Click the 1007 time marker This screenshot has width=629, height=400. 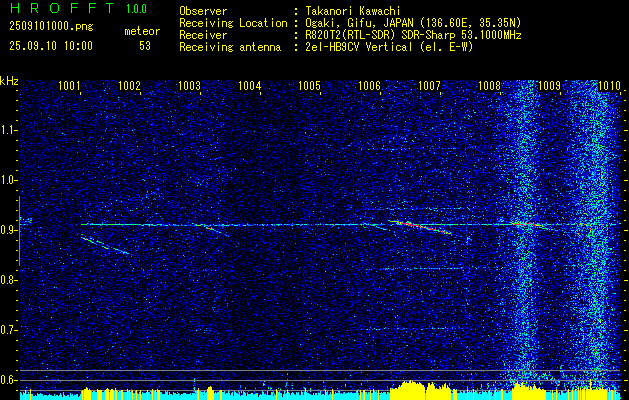click(429, 85)
